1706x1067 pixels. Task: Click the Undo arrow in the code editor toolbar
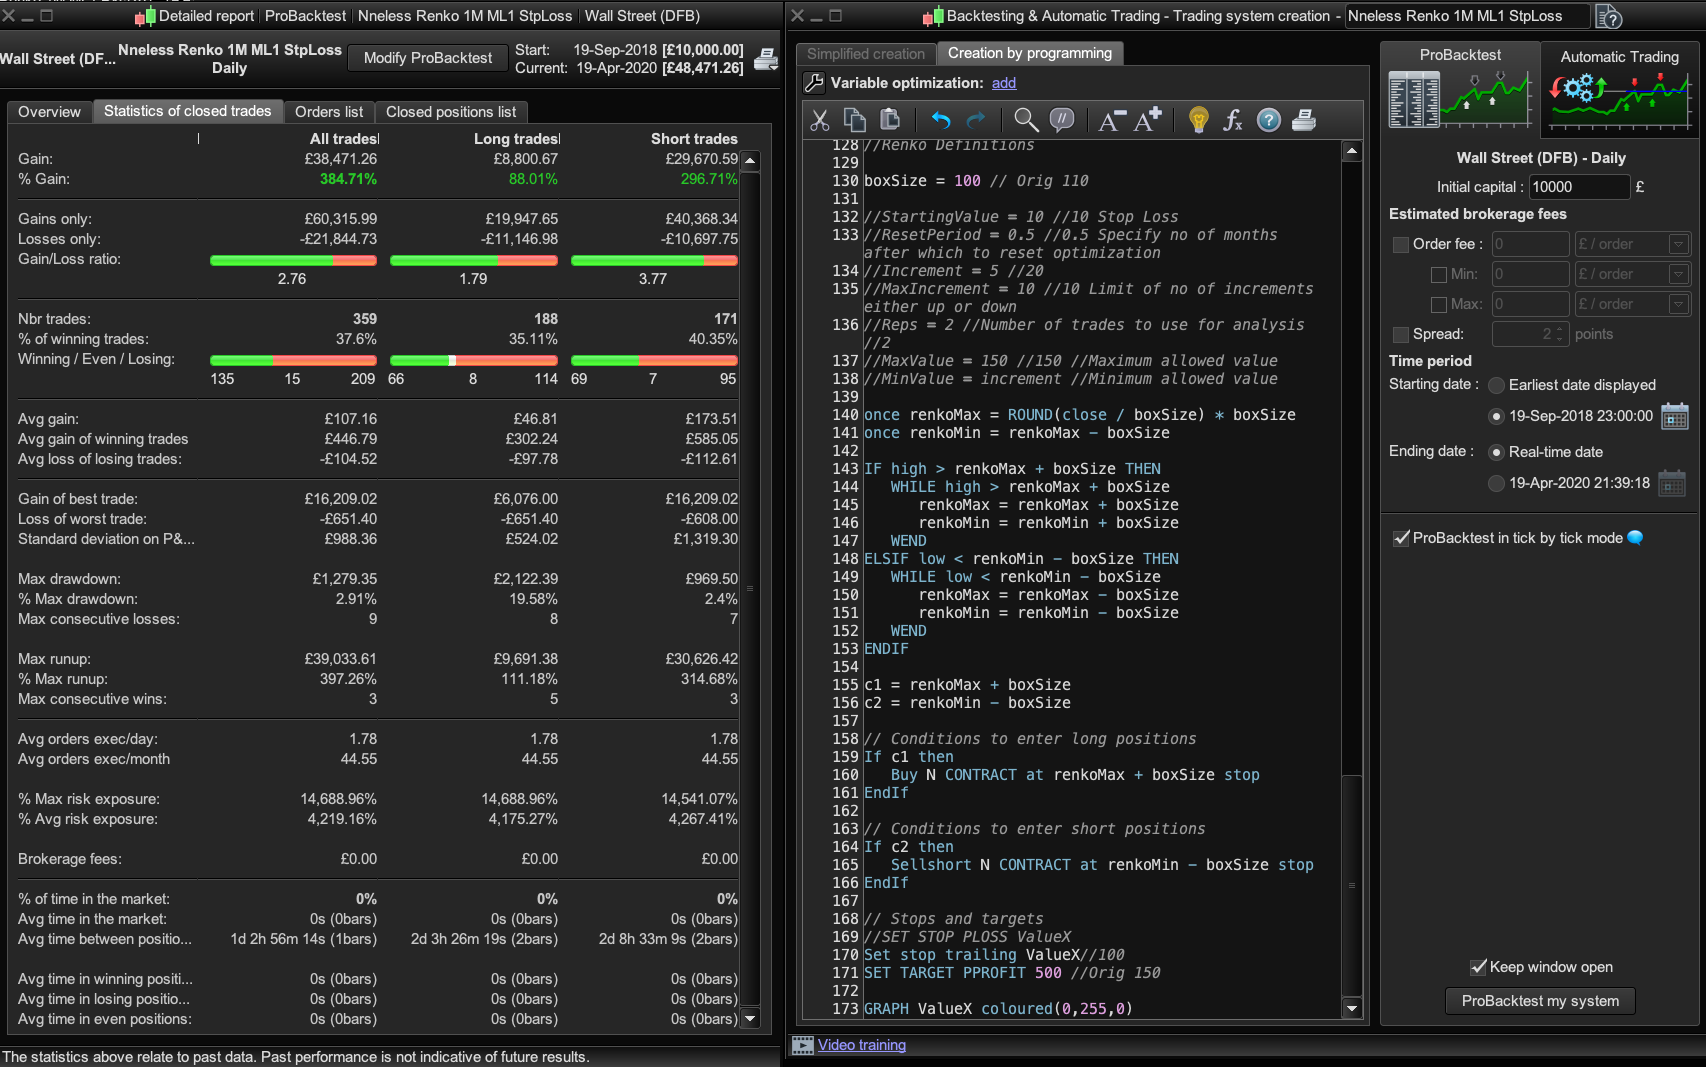(x=940, y=120)
